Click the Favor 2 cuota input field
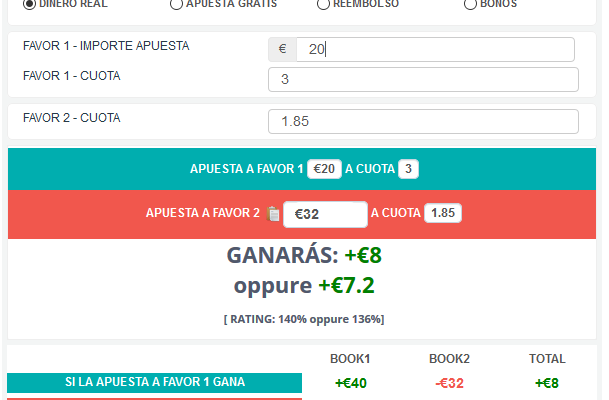This screenshot has height=400, width=609. pyautogui.click(x=423, y=122)
